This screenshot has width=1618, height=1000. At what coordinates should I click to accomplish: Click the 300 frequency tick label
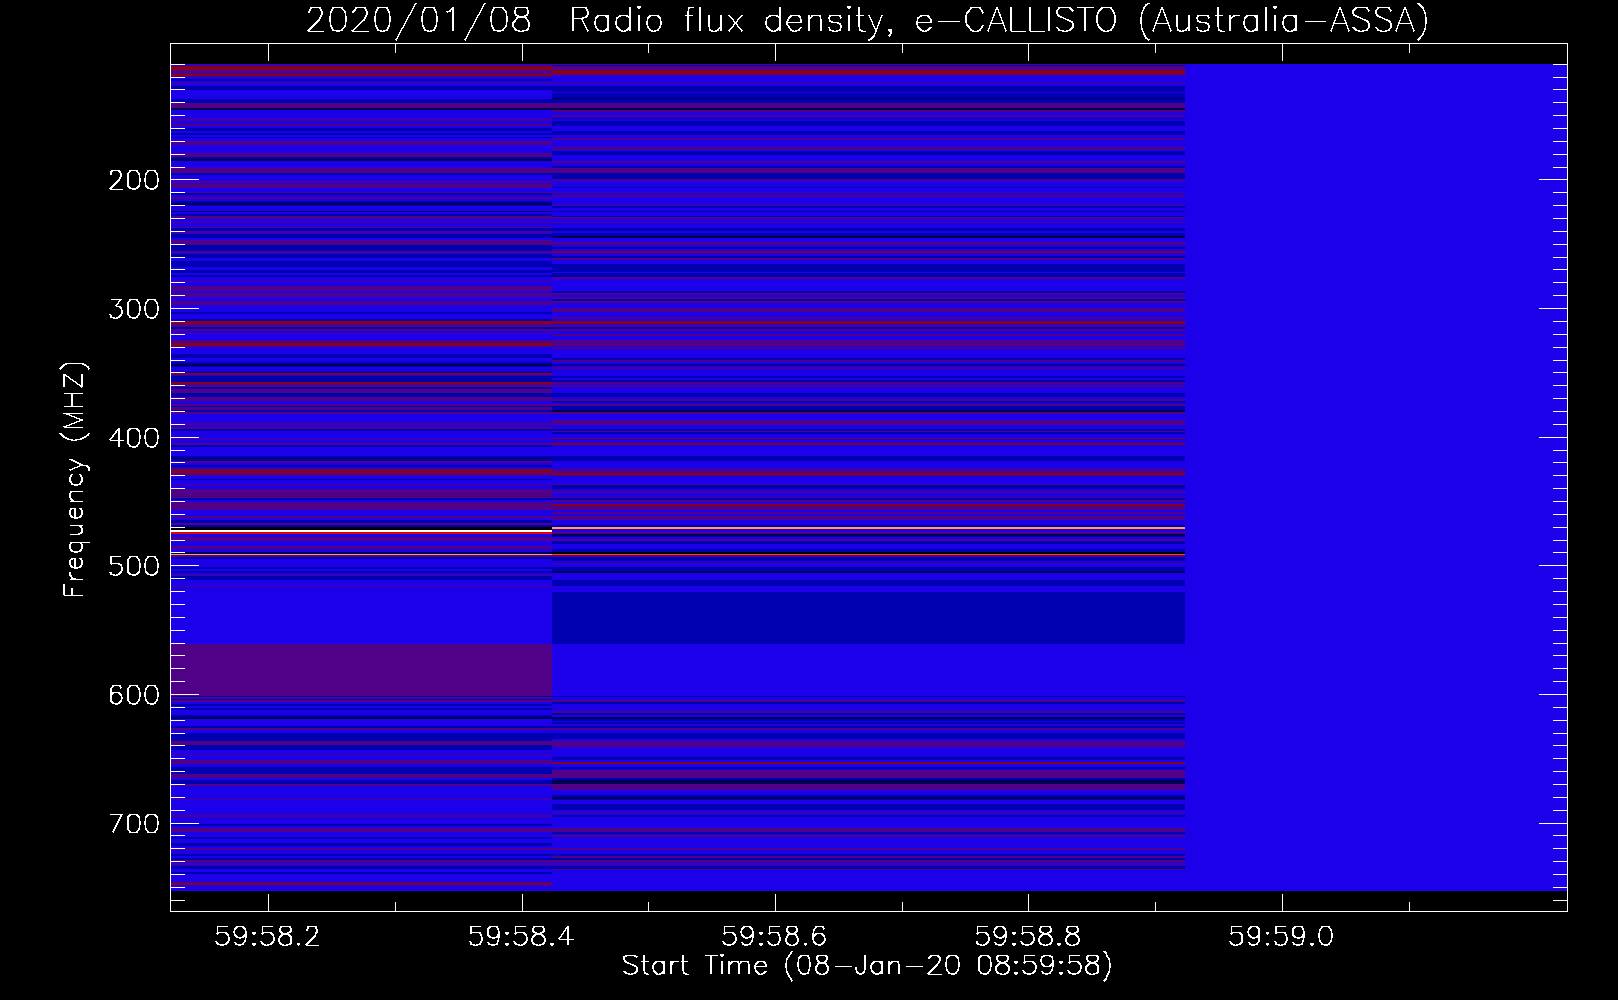[x=134, y=309]
